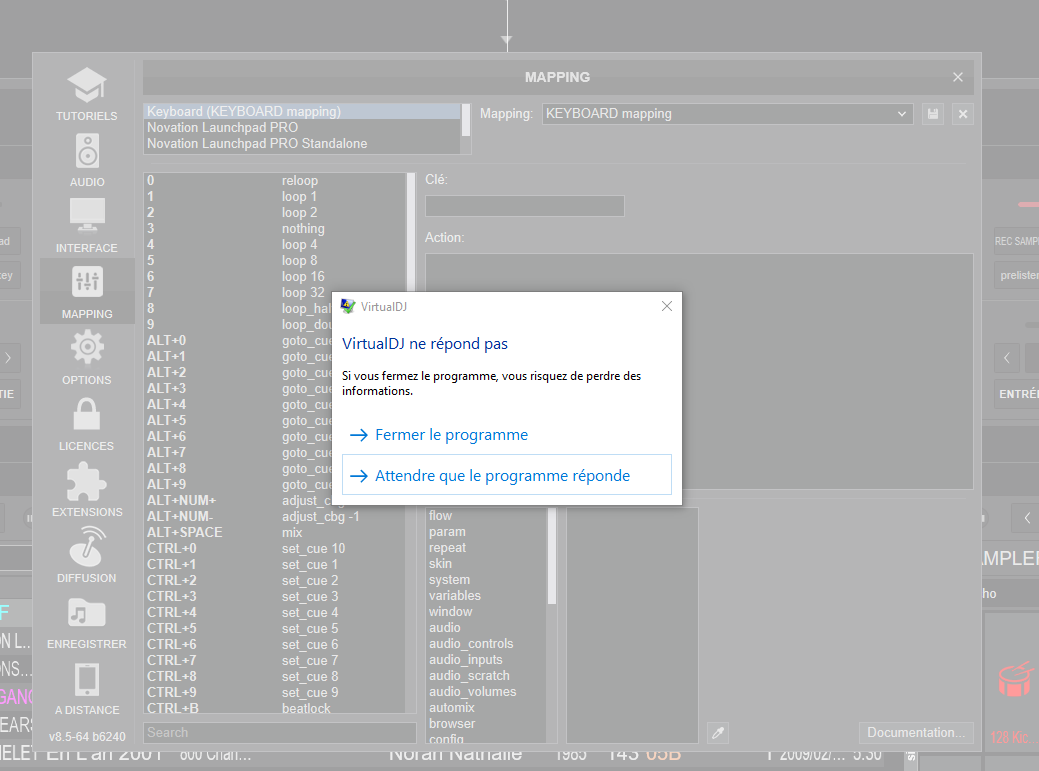Save the current mapping with disk icon
The width and height of the screenshot is (1039, 771).
[933, 114]
